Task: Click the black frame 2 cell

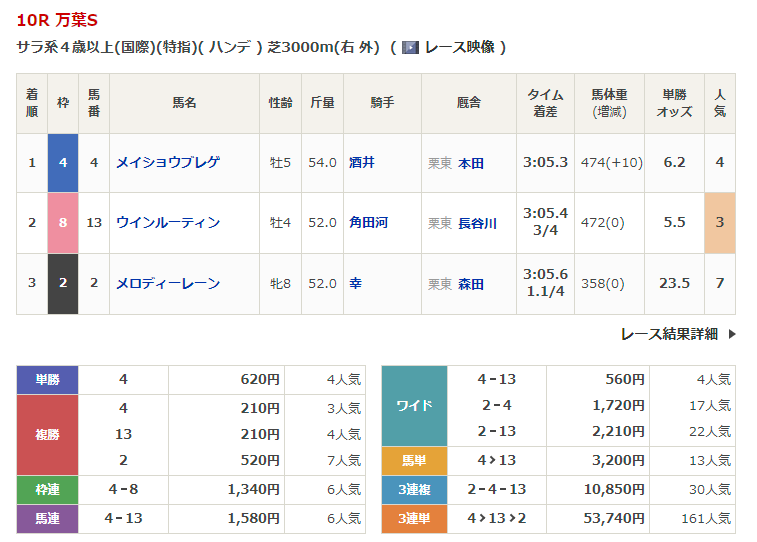Action: click(63, 284)
